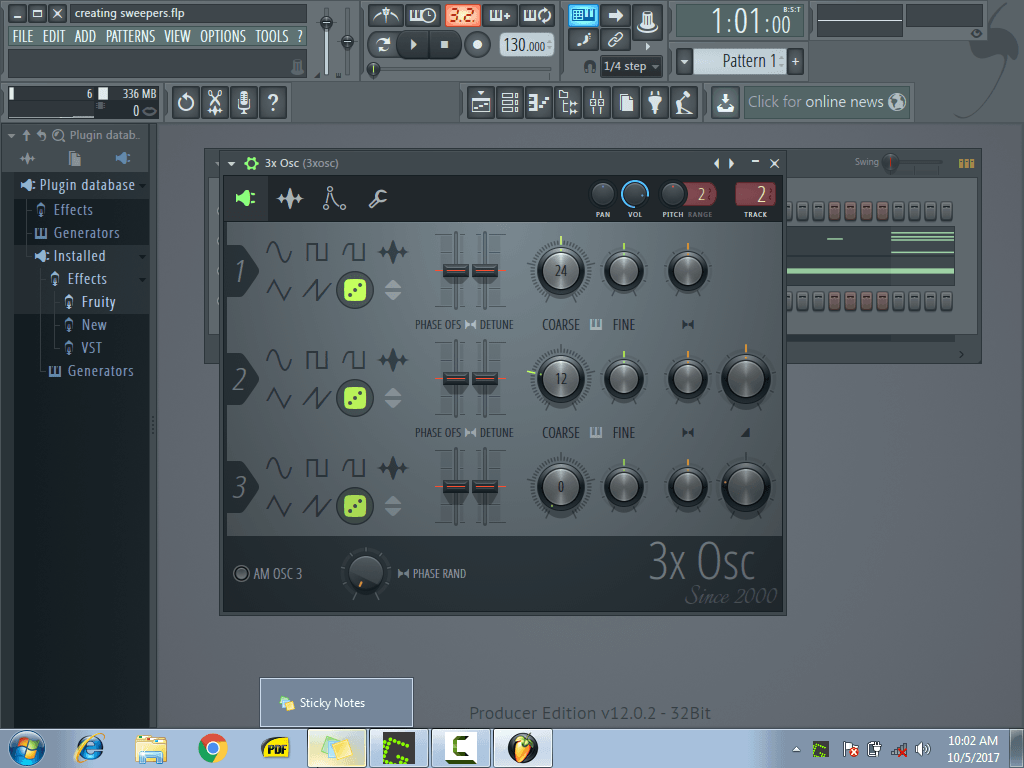Screen dimensions: 1024x768
Task: Open the channel rack icon
Action: 510,103
